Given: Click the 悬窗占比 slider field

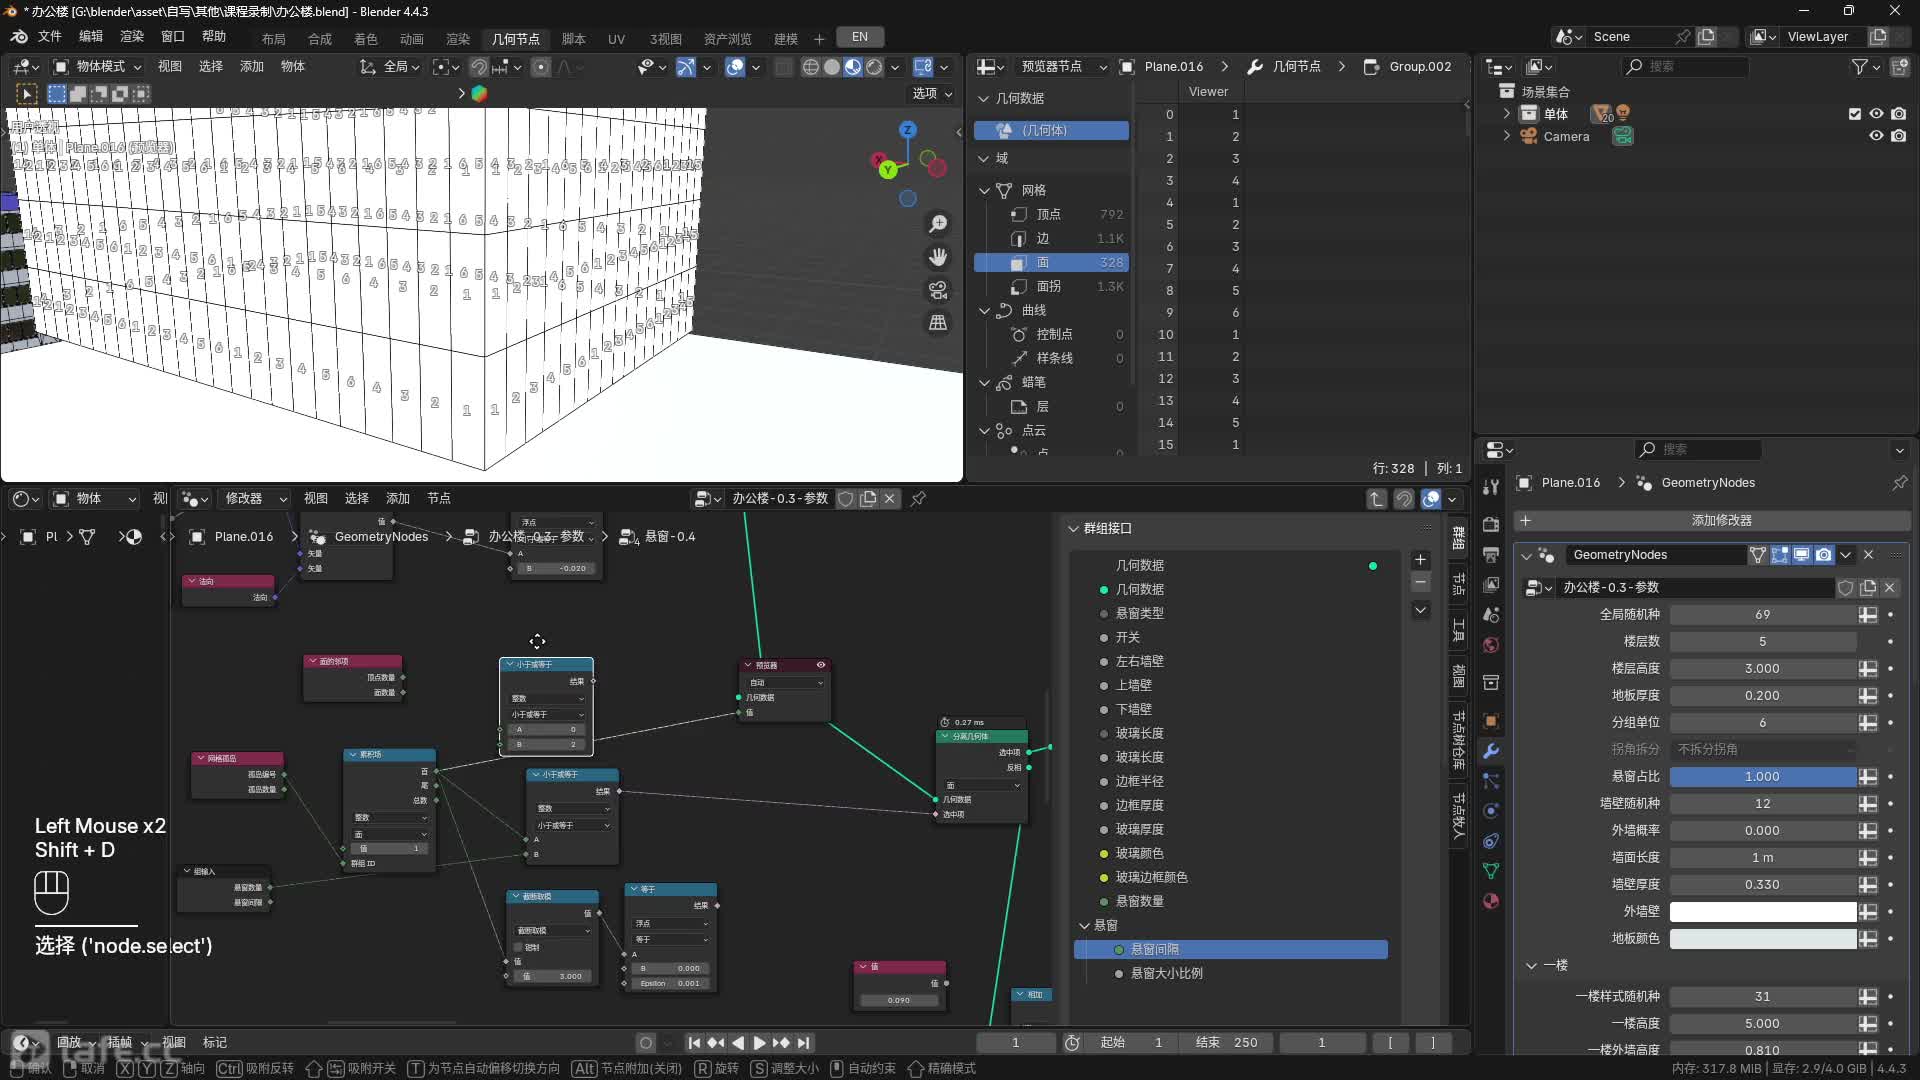Looking at the screenshot, I should pyautogui.click(x=1763, y=777).
